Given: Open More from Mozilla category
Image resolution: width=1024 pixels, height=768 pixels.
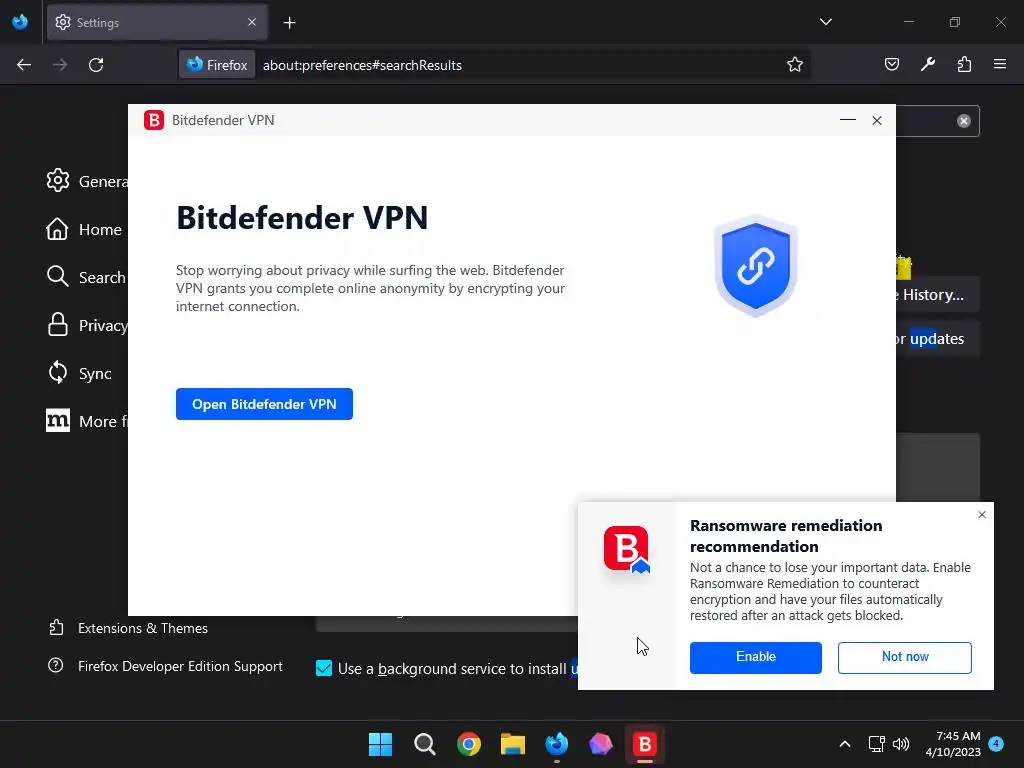Looking at the screenshot, I should coord(87,421).
